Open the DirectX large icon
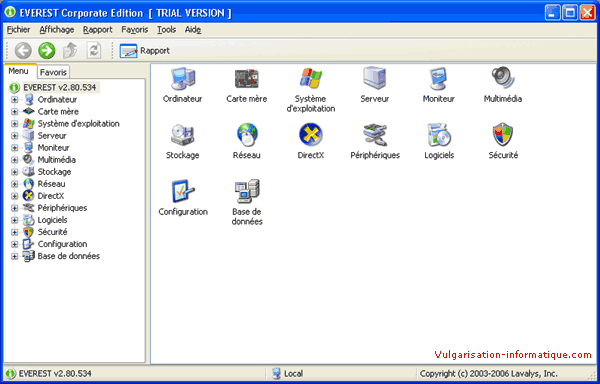 311,135
